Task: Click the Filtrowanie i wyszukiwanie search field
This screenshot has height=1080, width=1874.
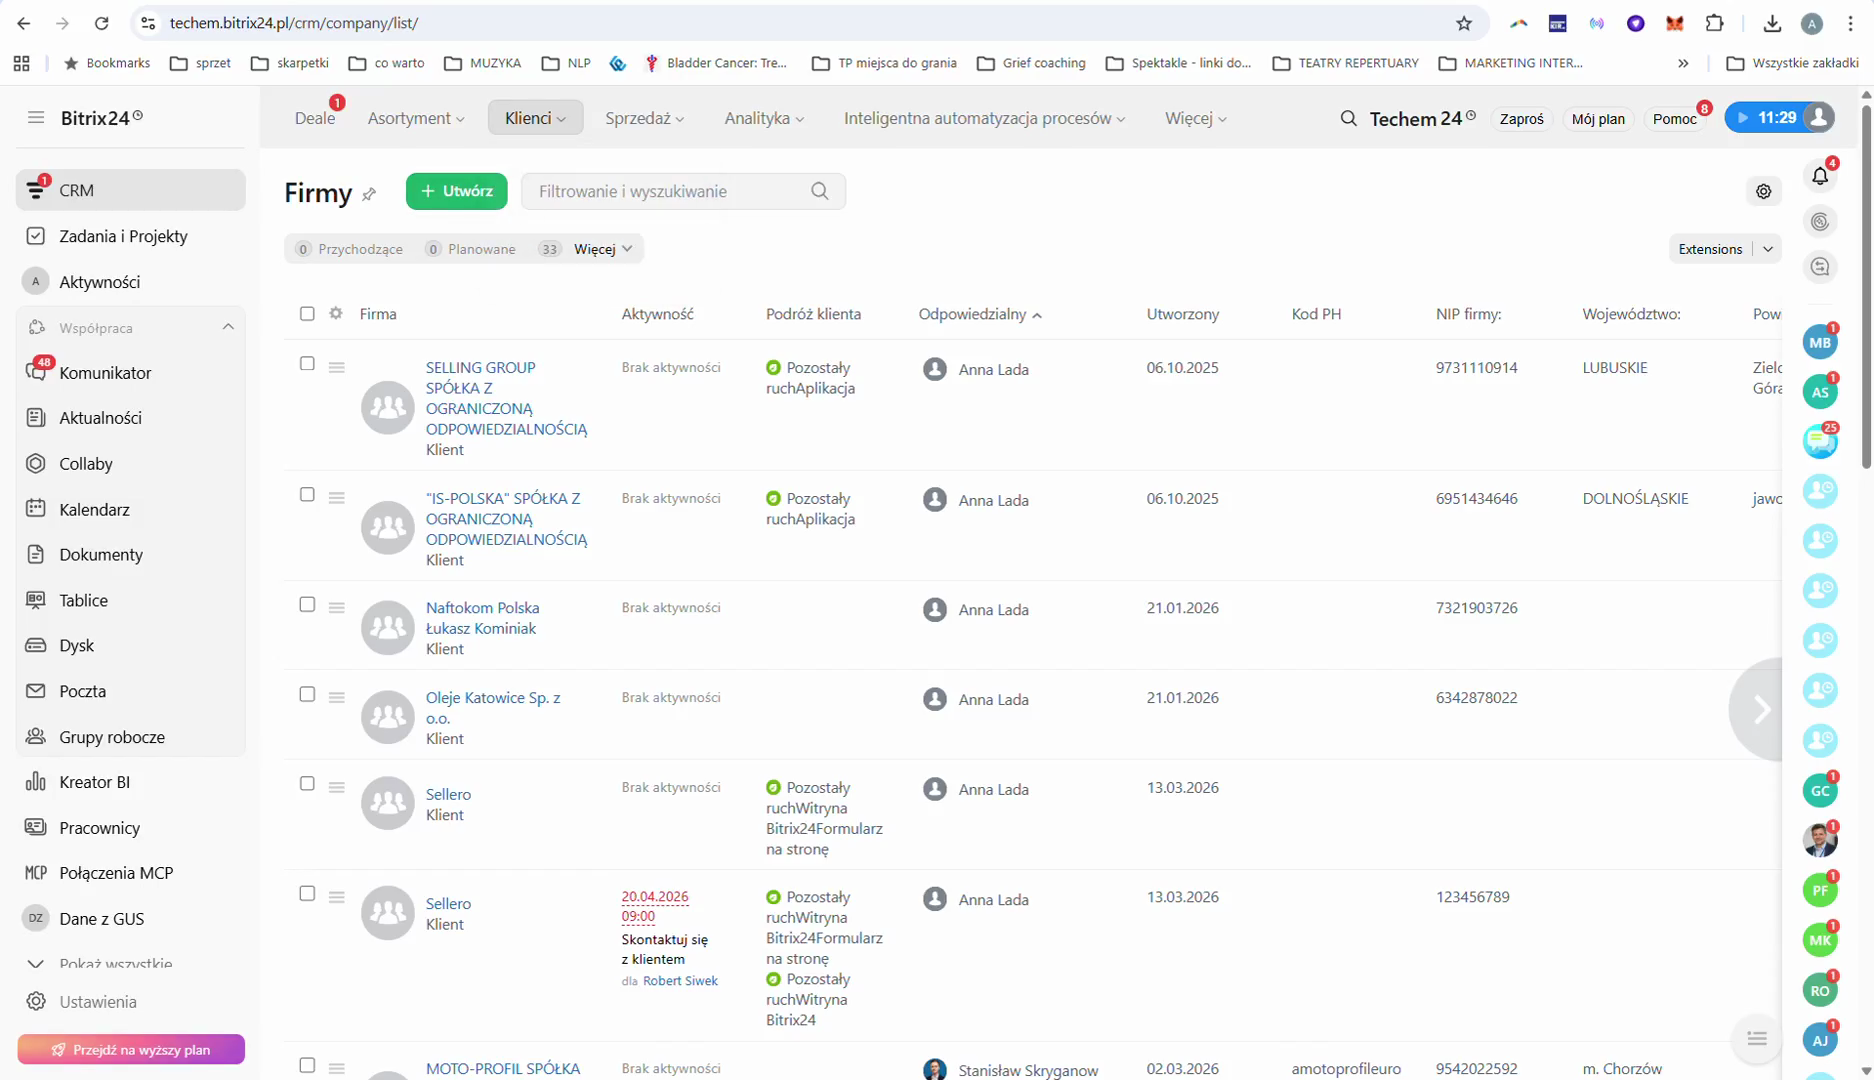Action: 683,191
